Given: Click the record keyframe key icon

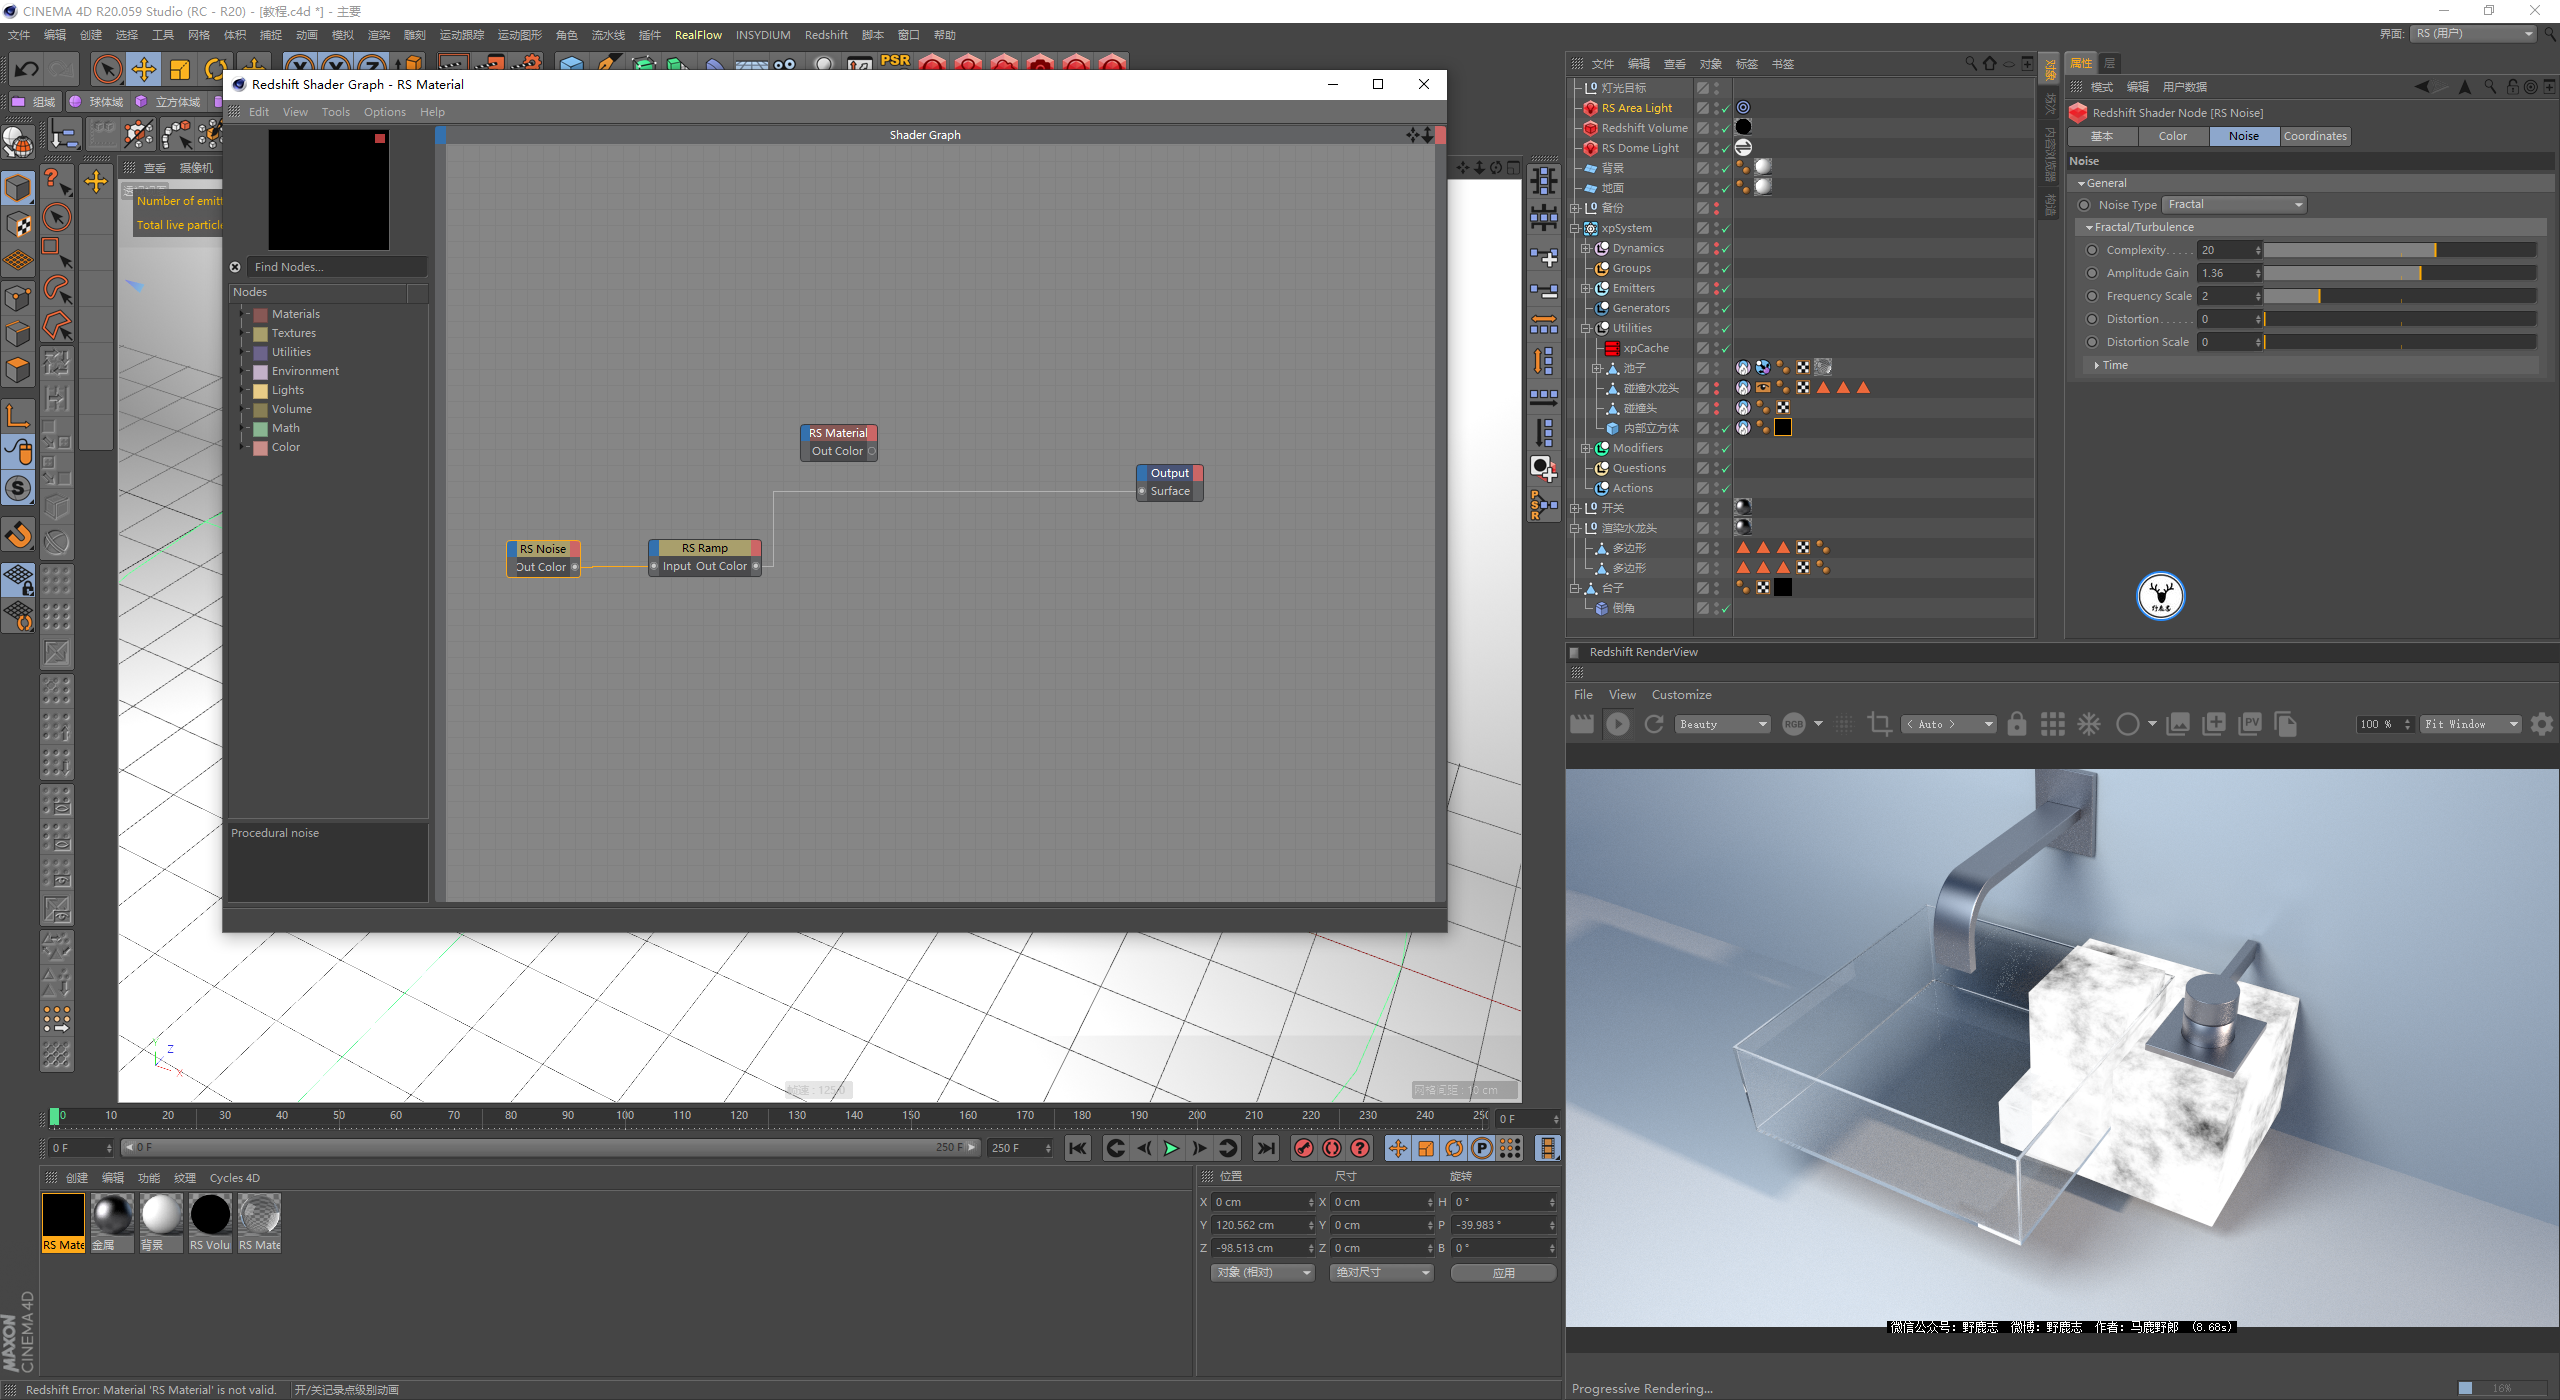Looking at the screenshot, I should click(1303, 1148).
